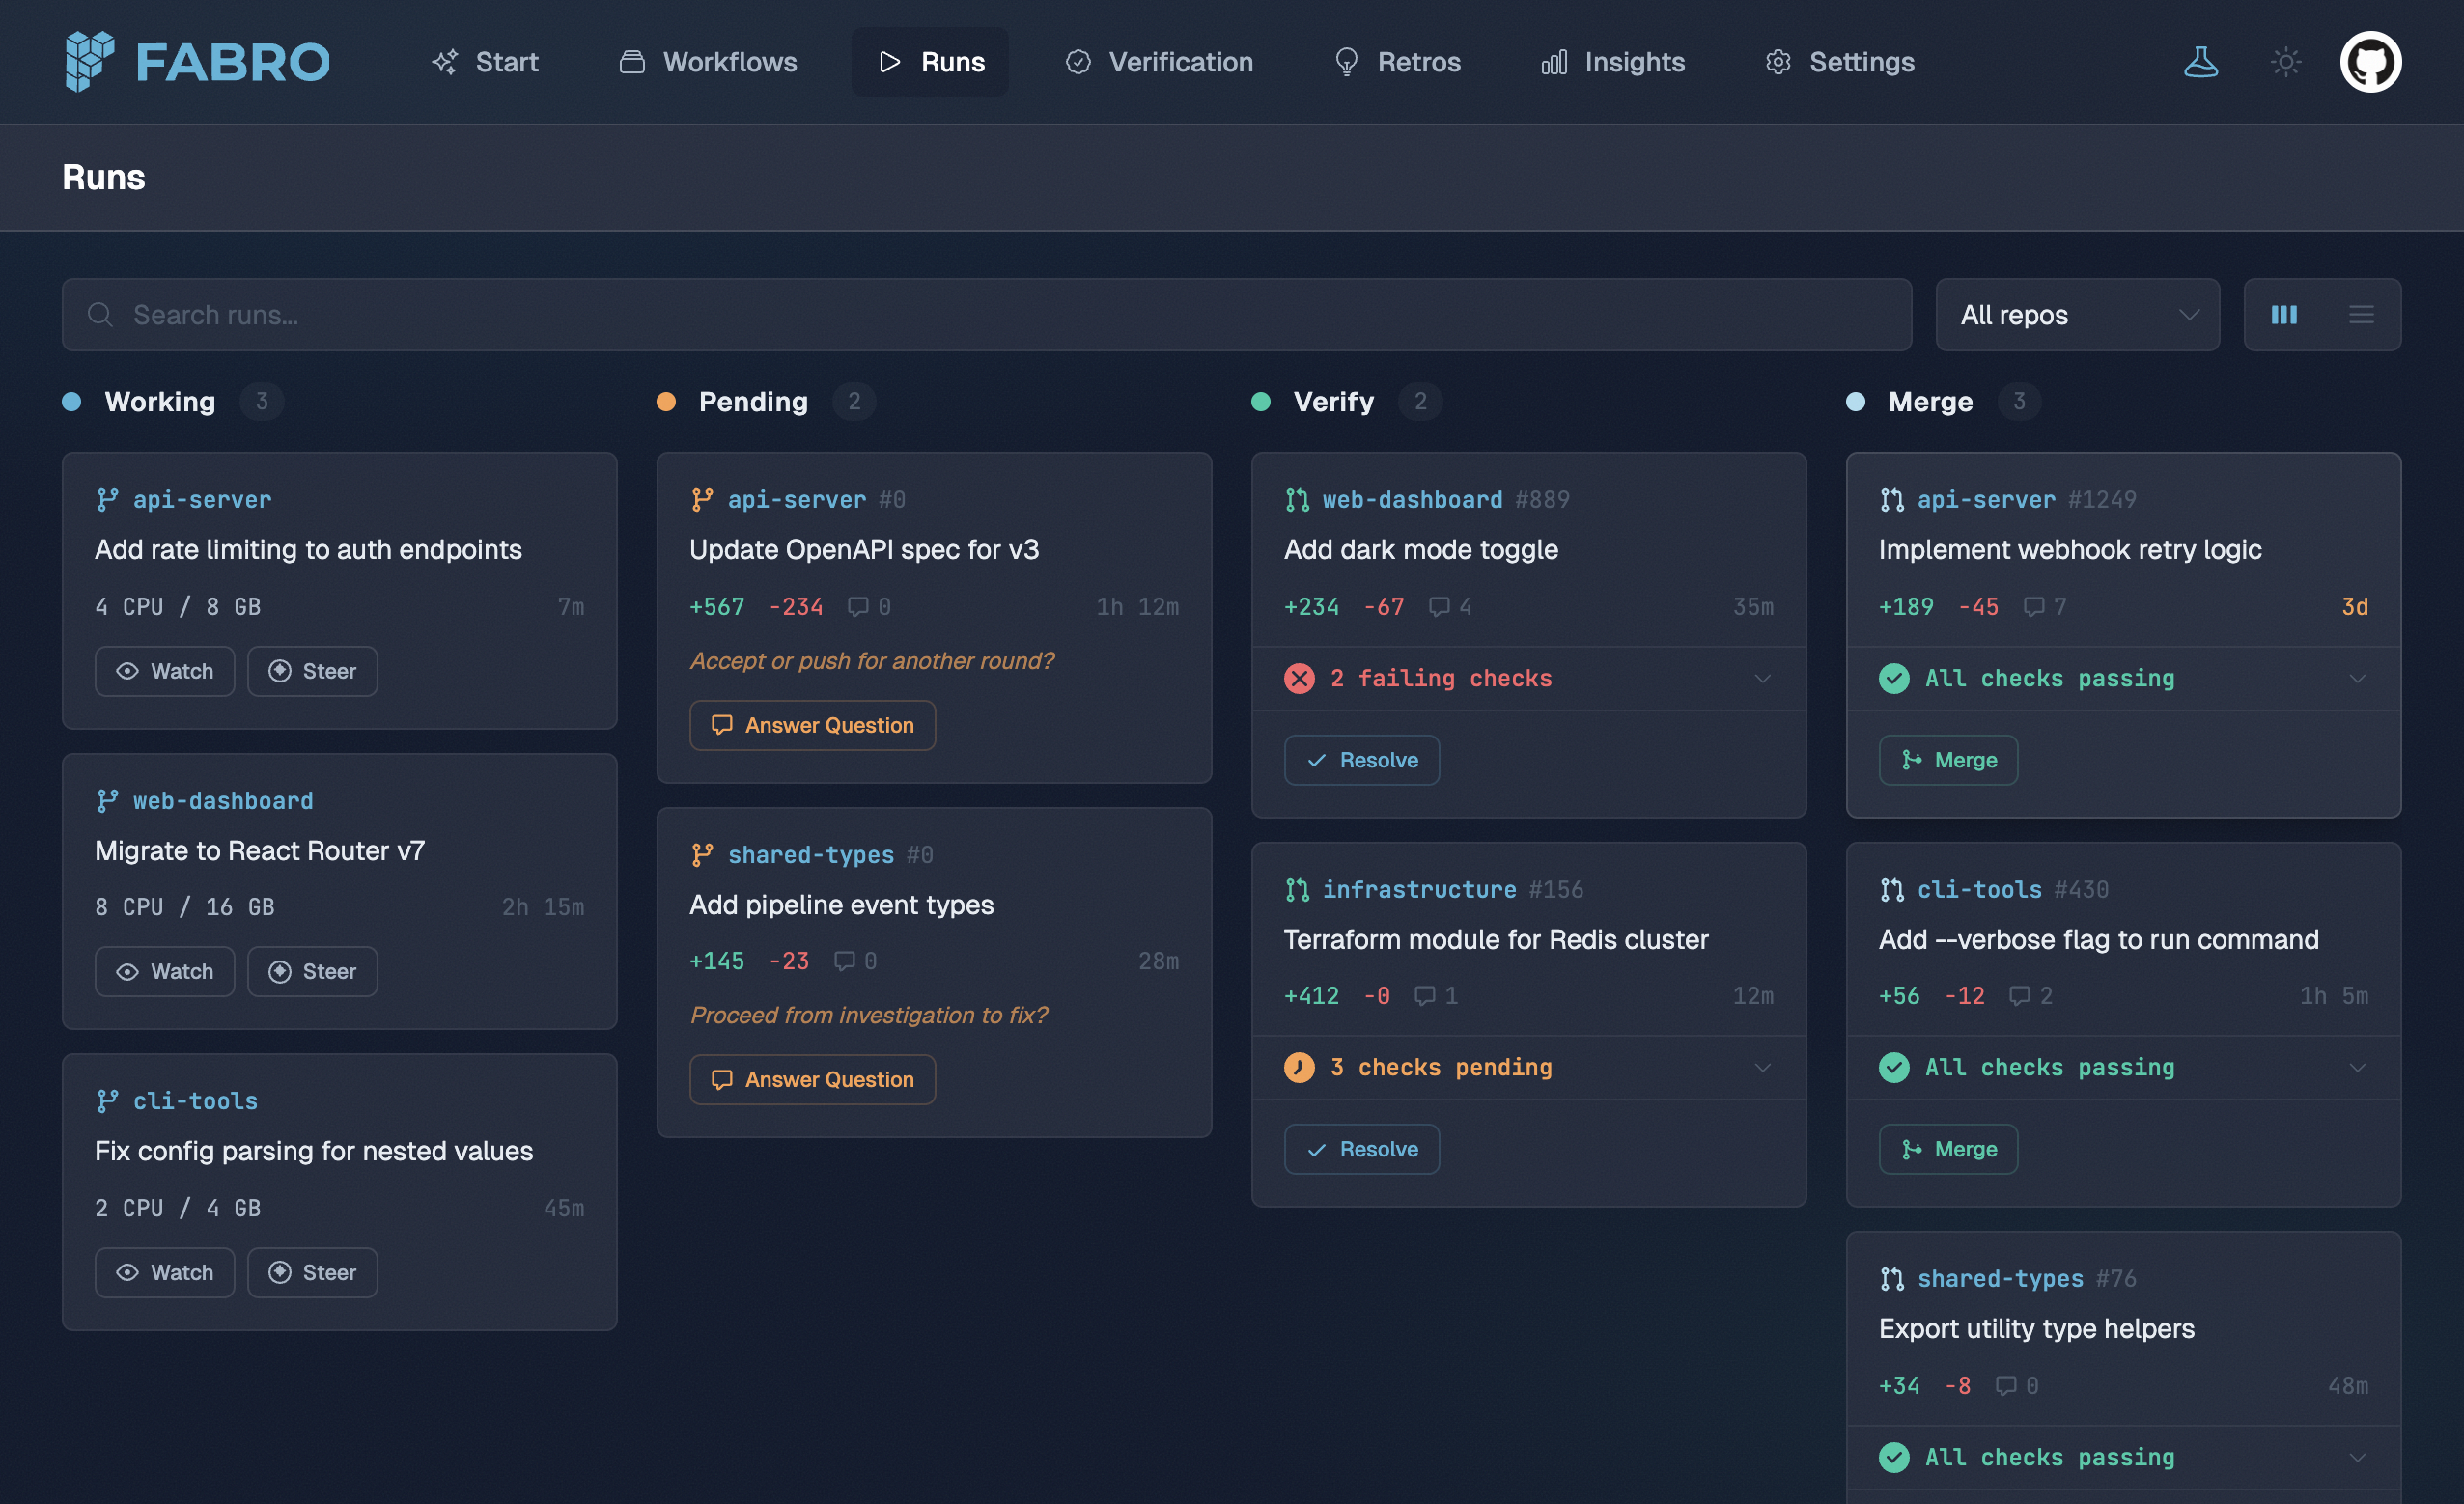
Task: Click the search magnifier icon in the runs search bar
Action: click(x=101, y=314)
